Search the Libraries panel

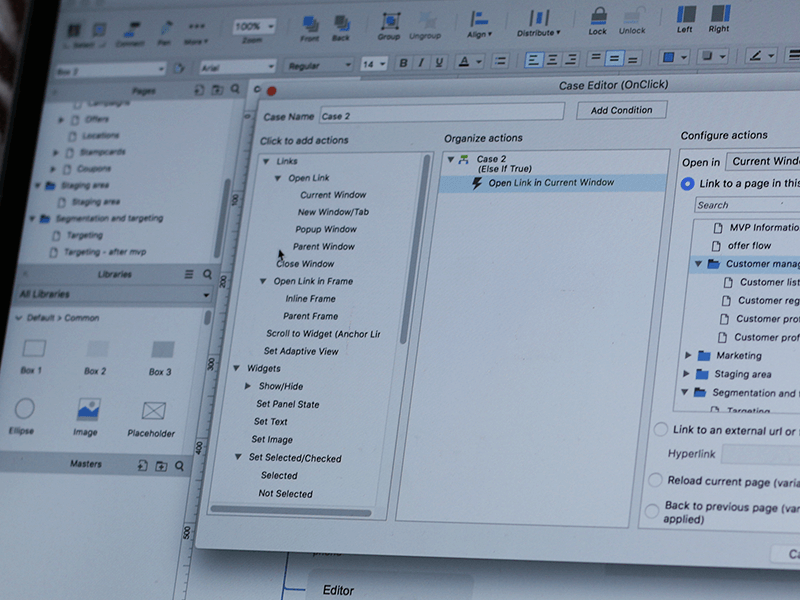point(208,274)
